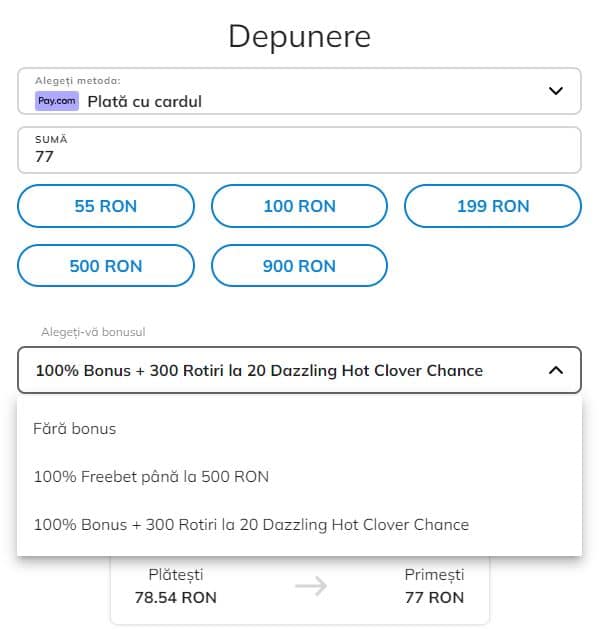This screenshot has width=599, height=630.
Task: Click the Alegeți metoda label text
Action: [x=78, y=81]
